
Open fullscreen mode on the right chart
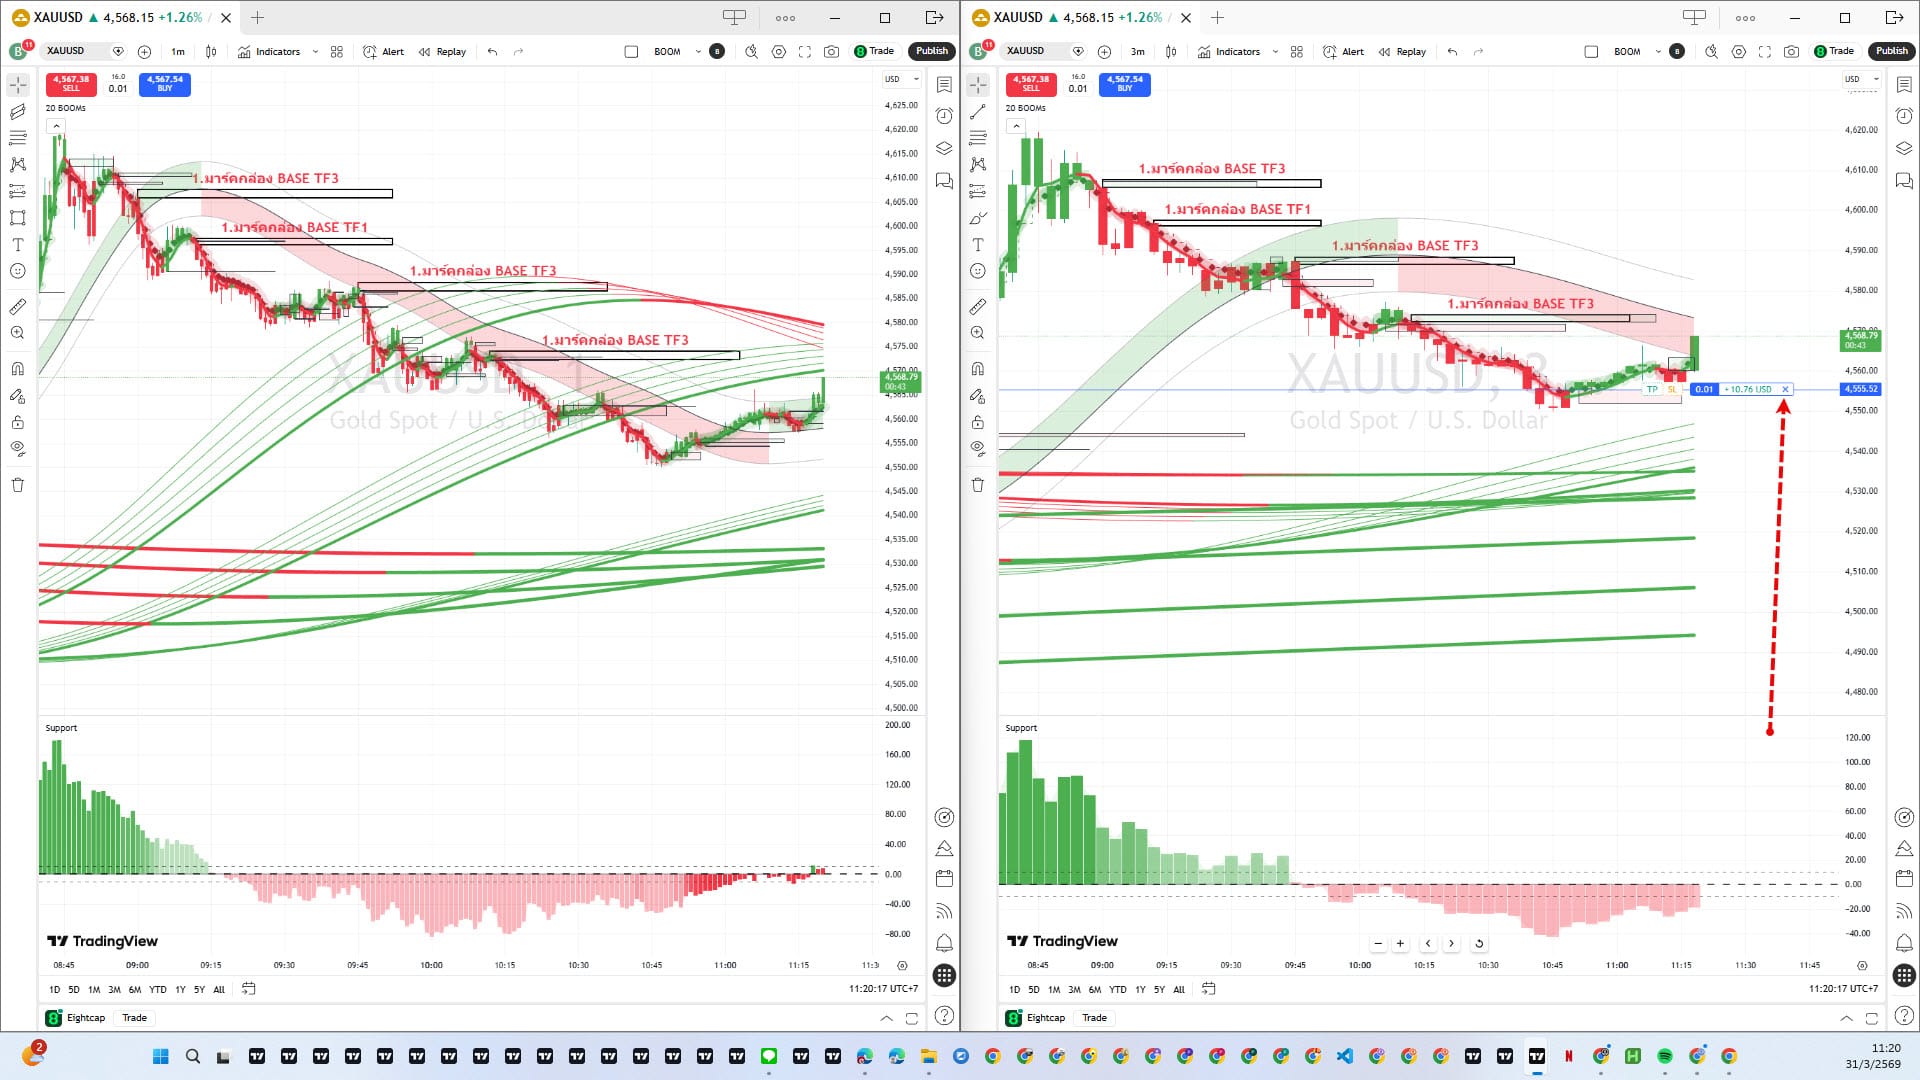tap(1765, 51)
